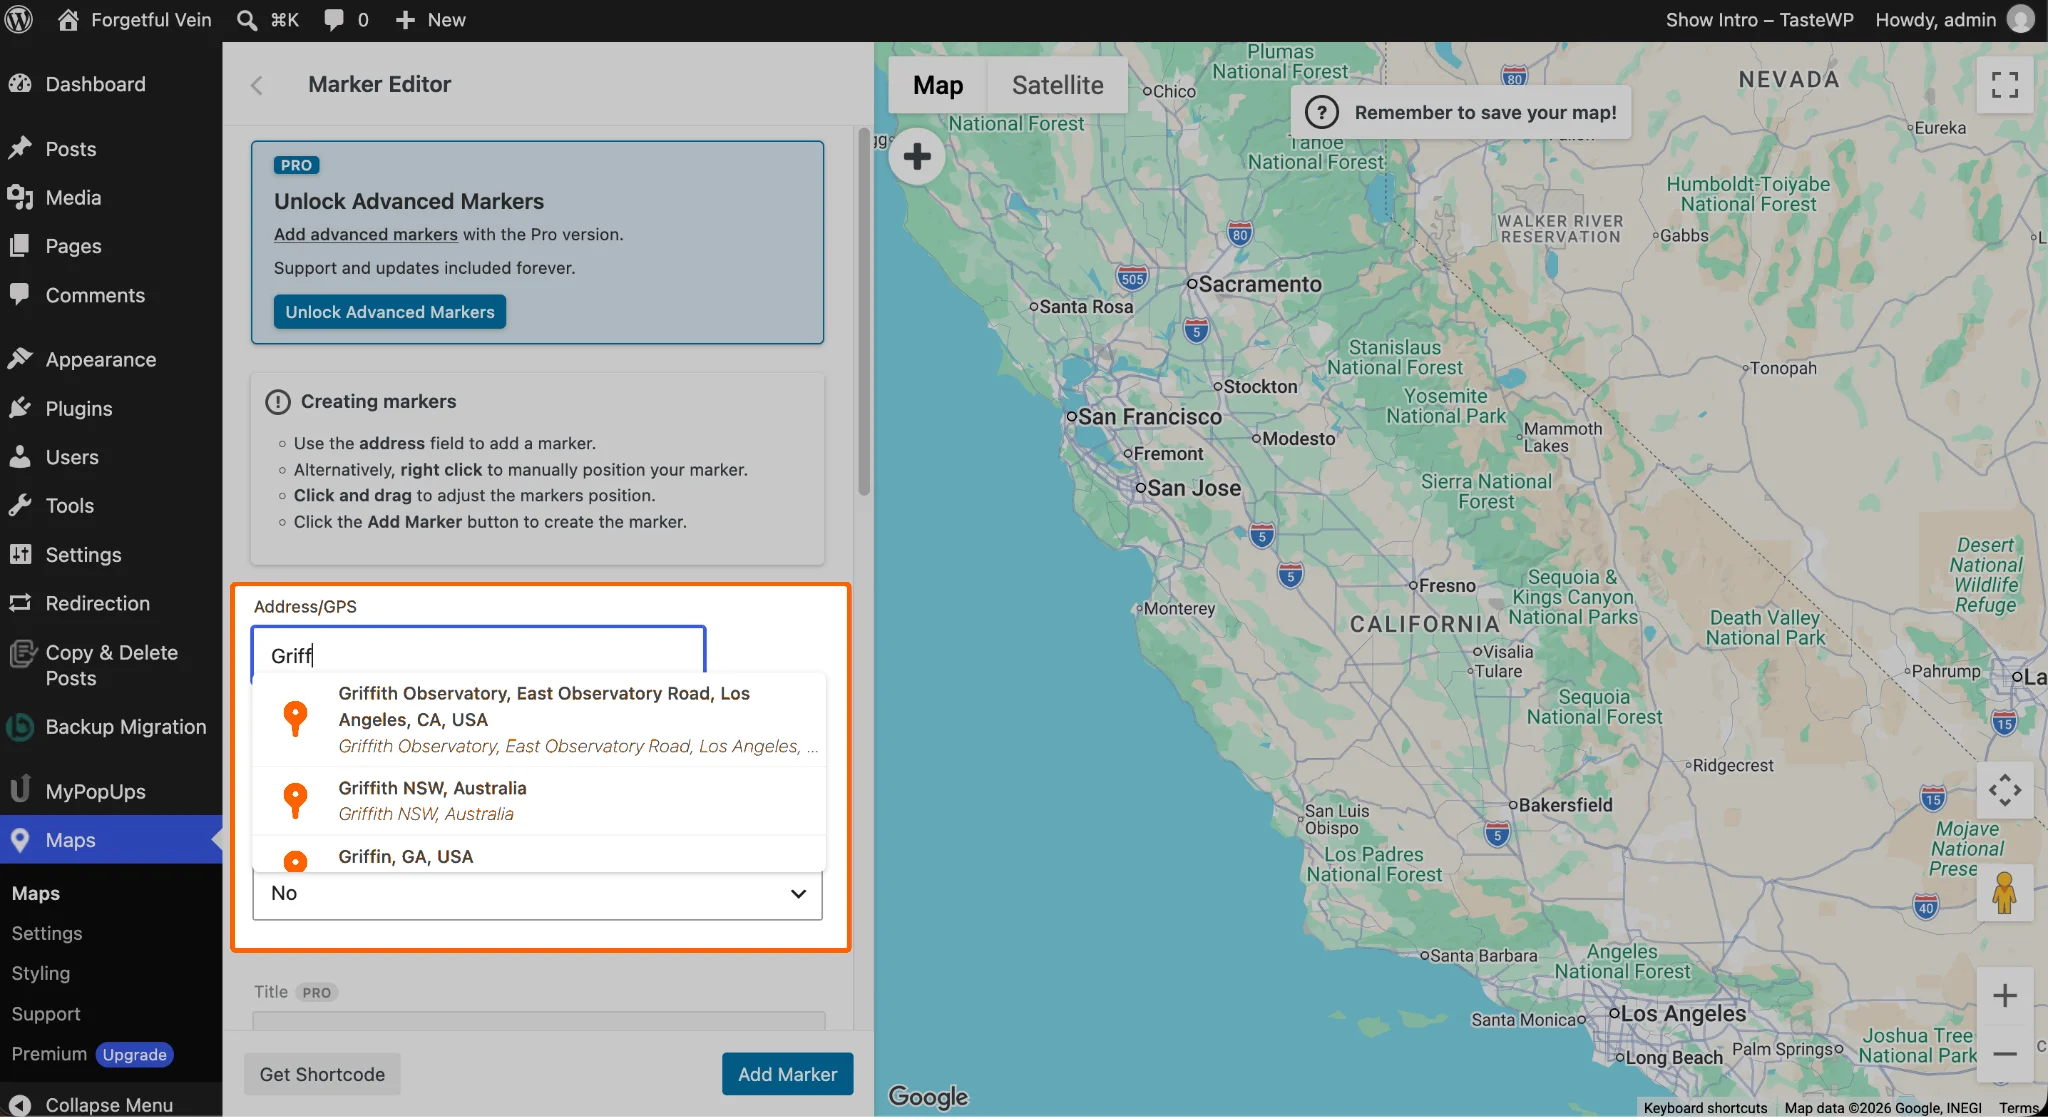Click the Sacramento map label
This screenshot has height=1117, width=2048.
point(1260,284)
